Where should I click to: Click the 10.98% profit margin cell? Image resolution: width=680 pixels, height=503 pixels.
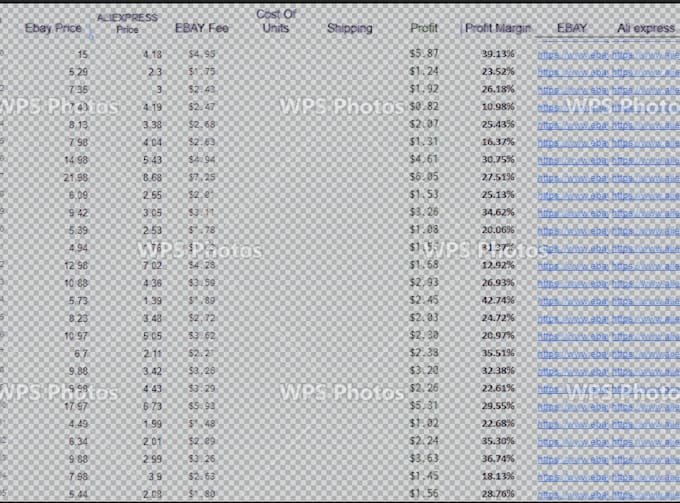pyautogui.click(x=498, y=107)
